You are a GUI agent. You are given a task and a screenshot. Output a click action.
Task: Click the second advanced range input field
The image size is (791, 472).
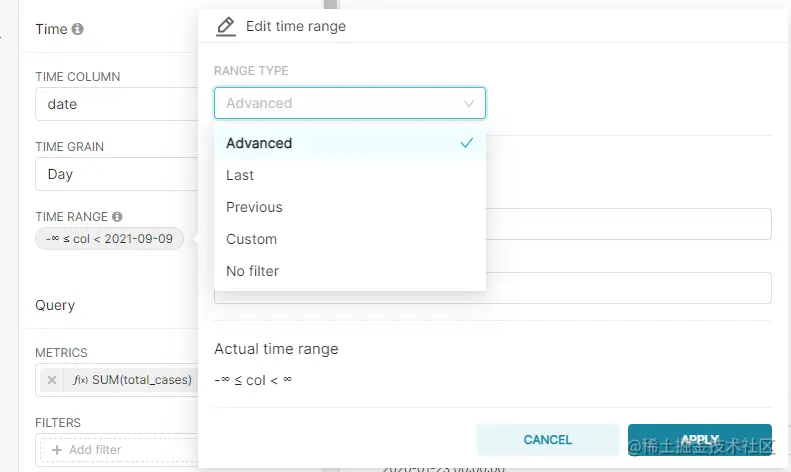coord(628,288)
